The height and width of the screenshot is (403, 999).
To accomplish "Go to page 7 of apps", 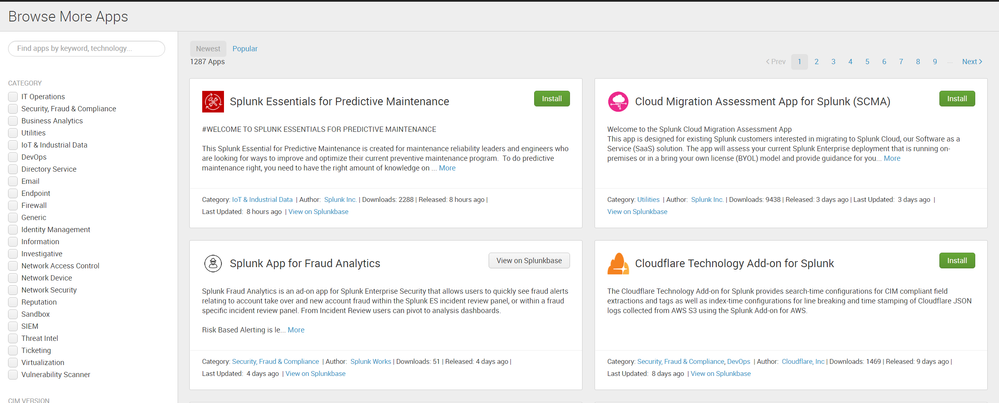I will coord(901,62).
